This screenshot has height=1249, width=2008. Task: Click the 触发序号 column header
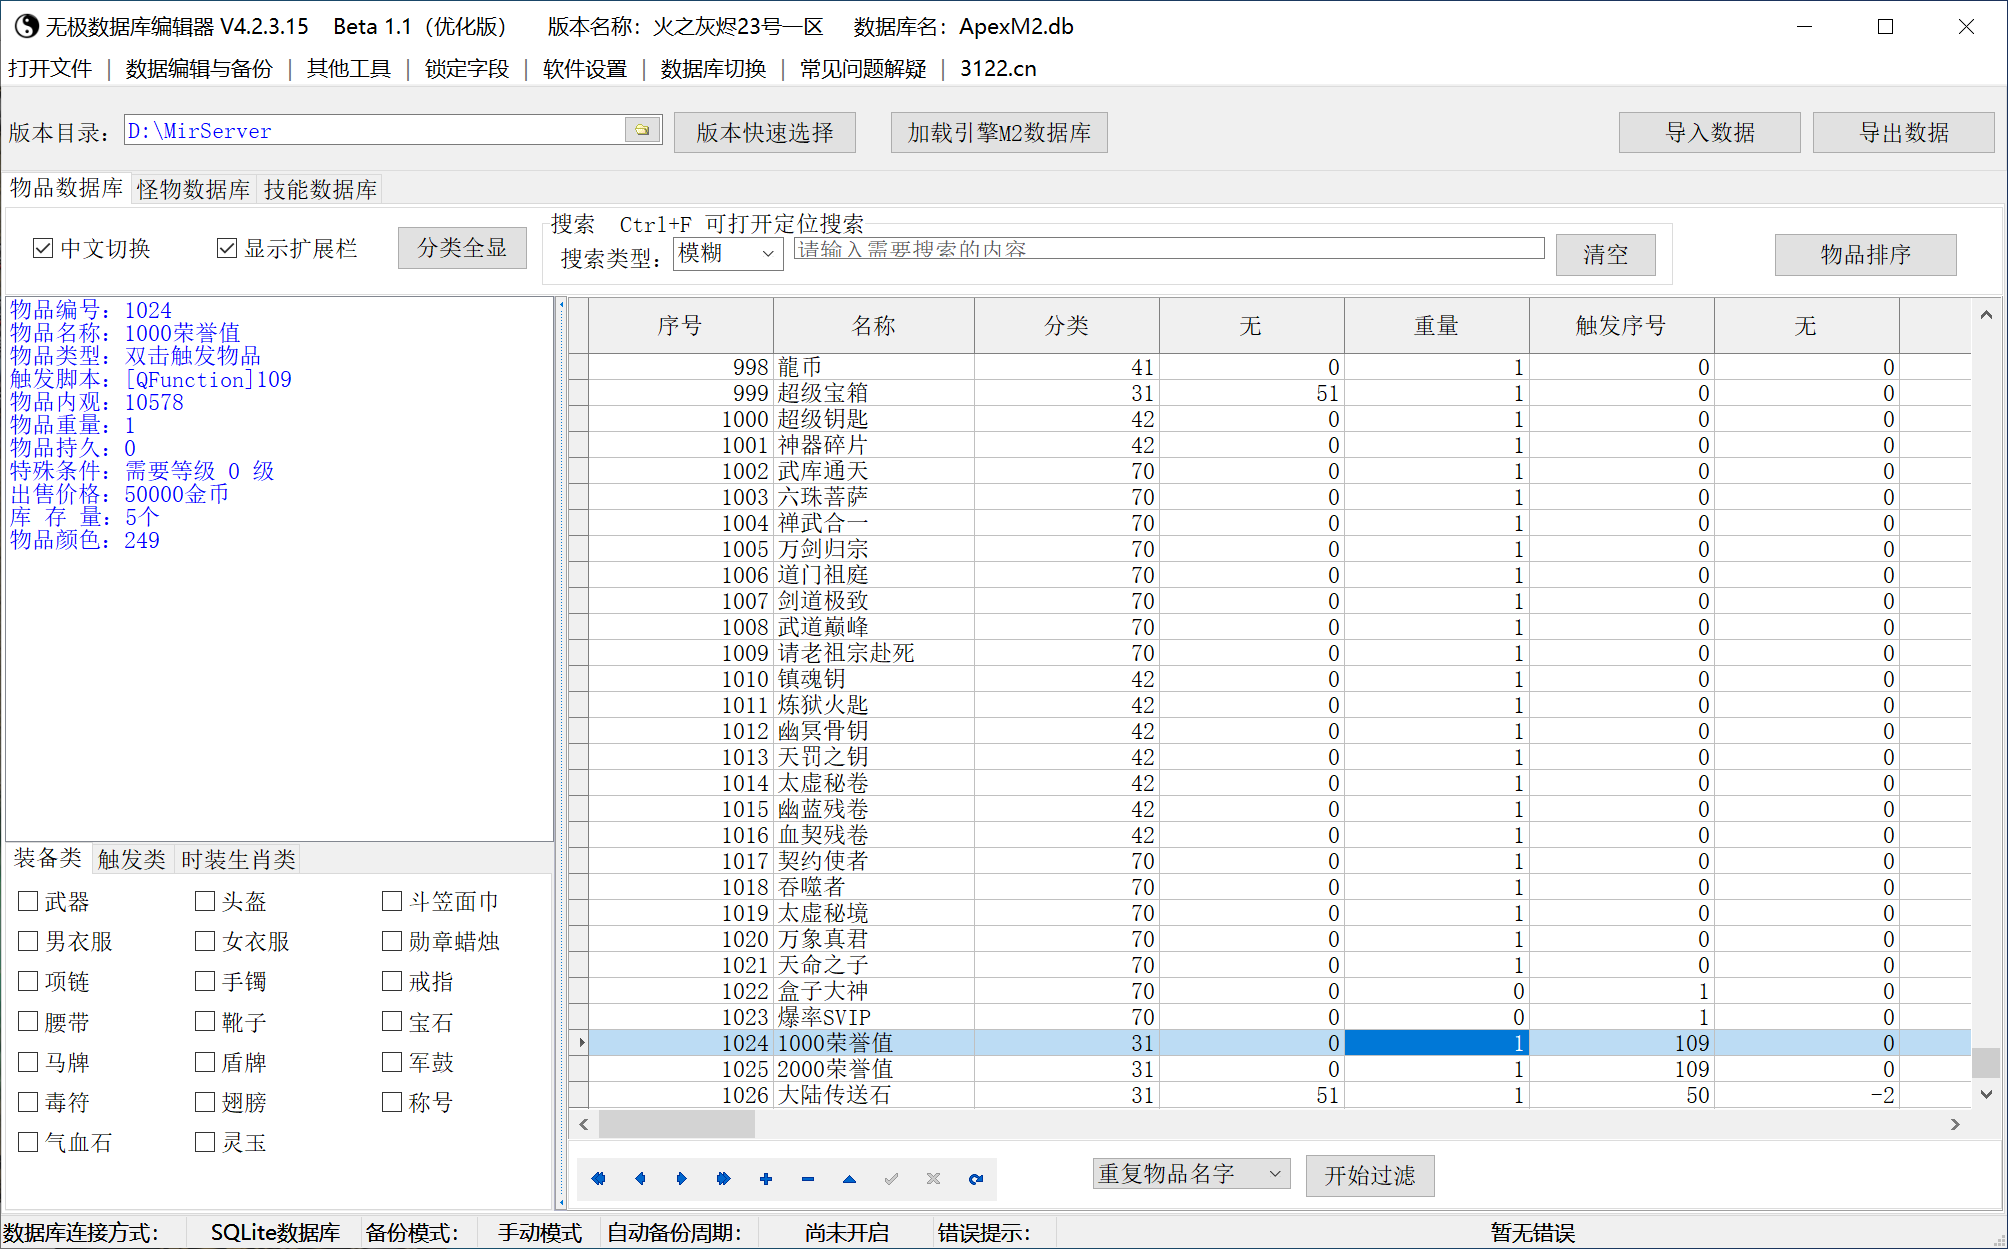[x=1621, y=326]
